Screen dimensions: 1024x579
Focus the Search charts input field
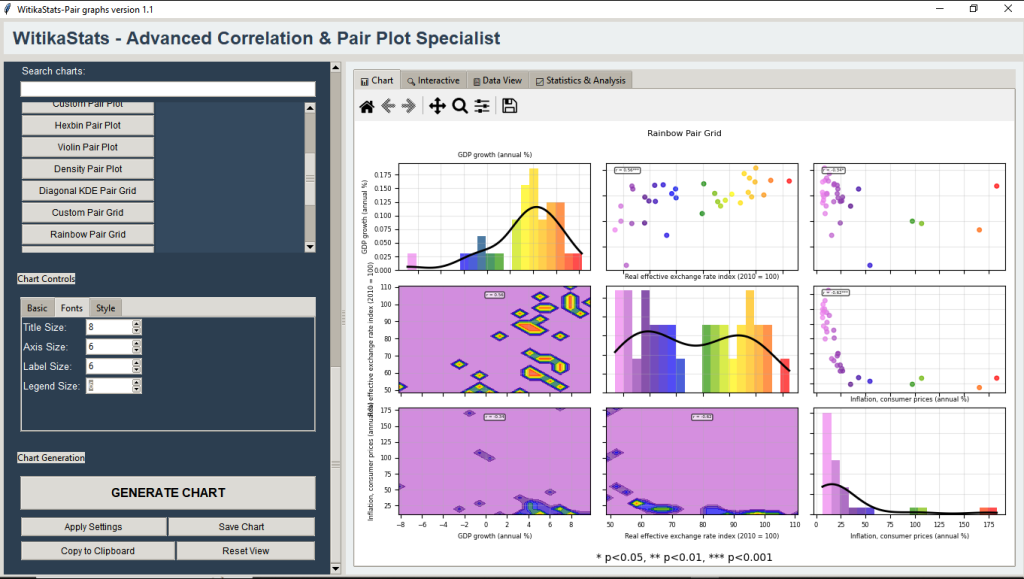point(168,89)
